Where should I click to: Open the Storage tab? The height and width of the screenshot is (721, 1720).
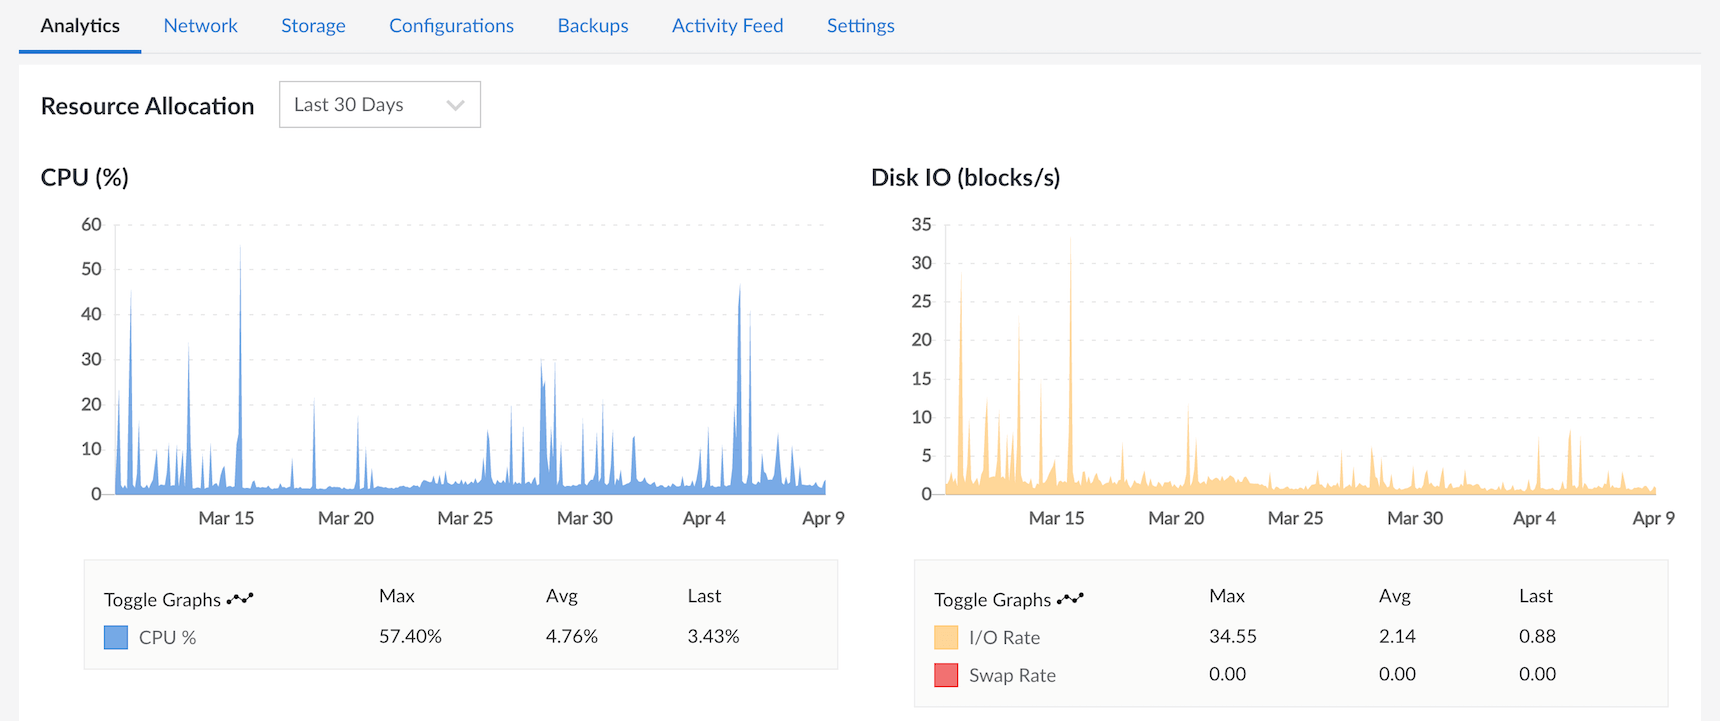pyautogui.click(x=313, y=26)
